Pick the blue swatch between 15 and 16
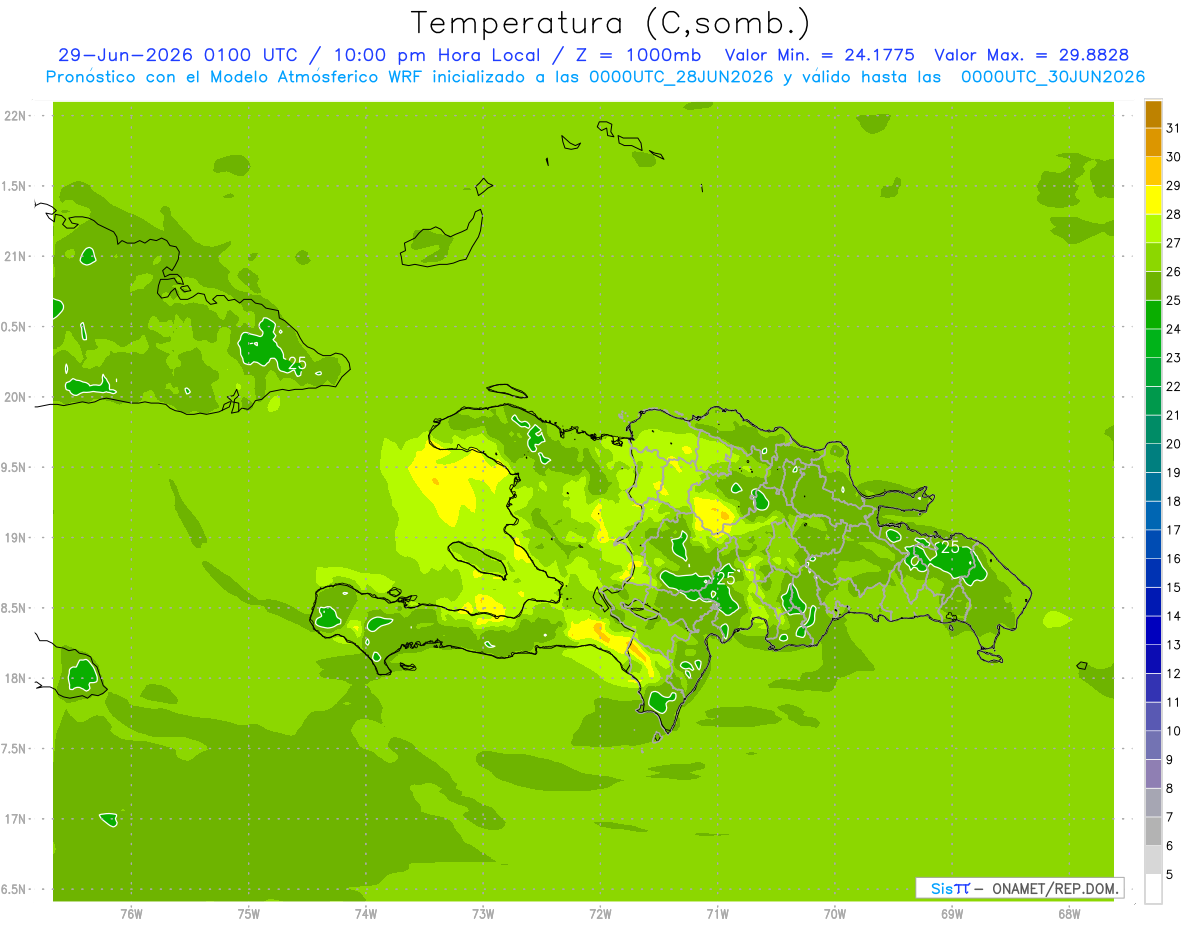This screenshot has height=927, width=1200. [x=1153, y=573]
